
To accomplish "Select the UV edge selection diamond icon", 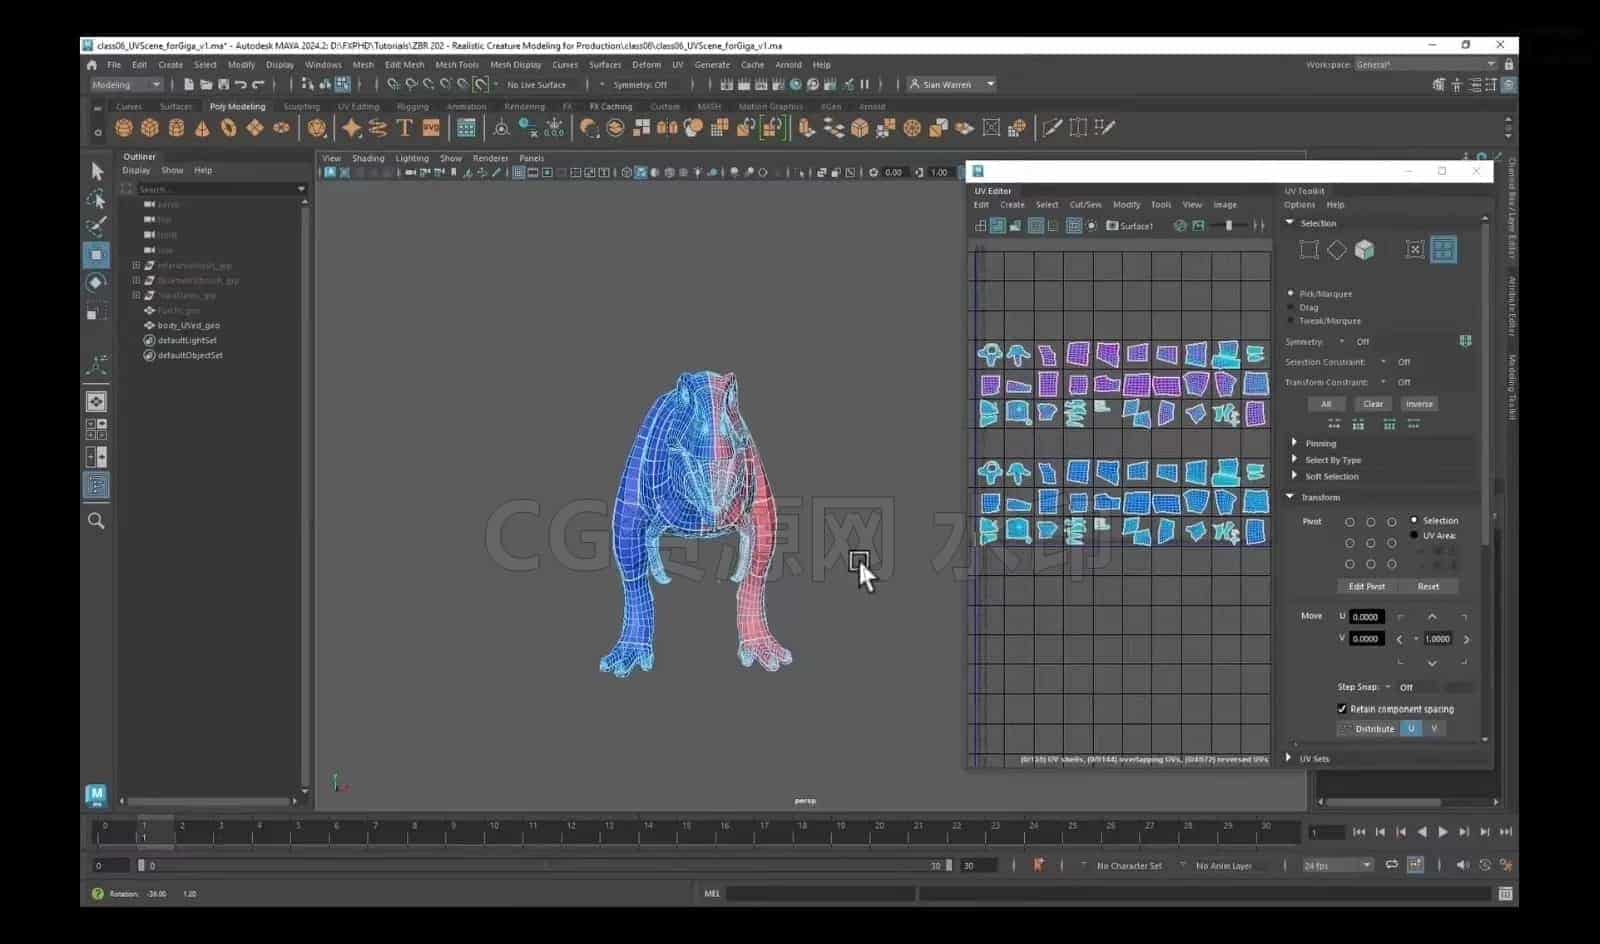I will point(1336,250).
